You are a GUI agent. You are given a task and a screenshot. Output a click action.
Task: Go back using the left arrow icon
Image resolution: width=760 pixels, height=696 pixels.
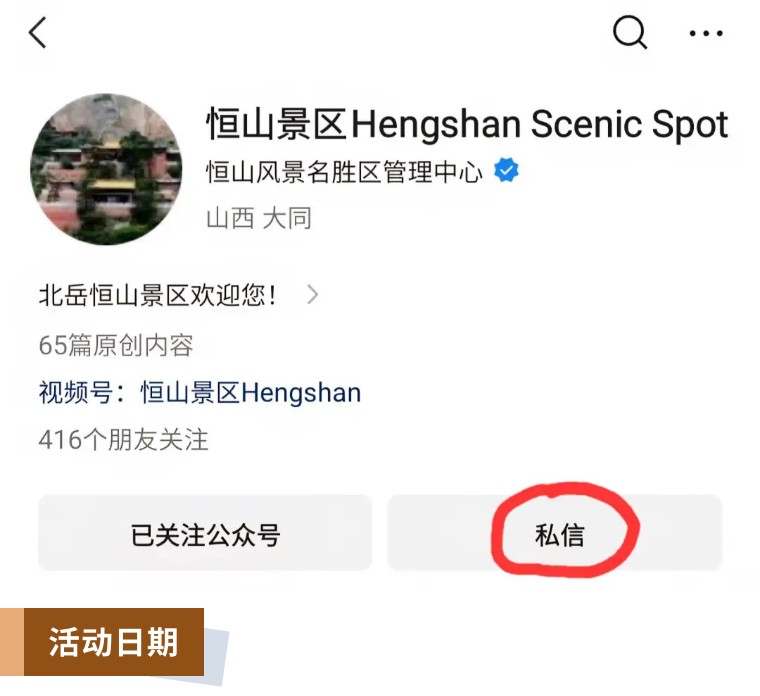pos(37,32)
